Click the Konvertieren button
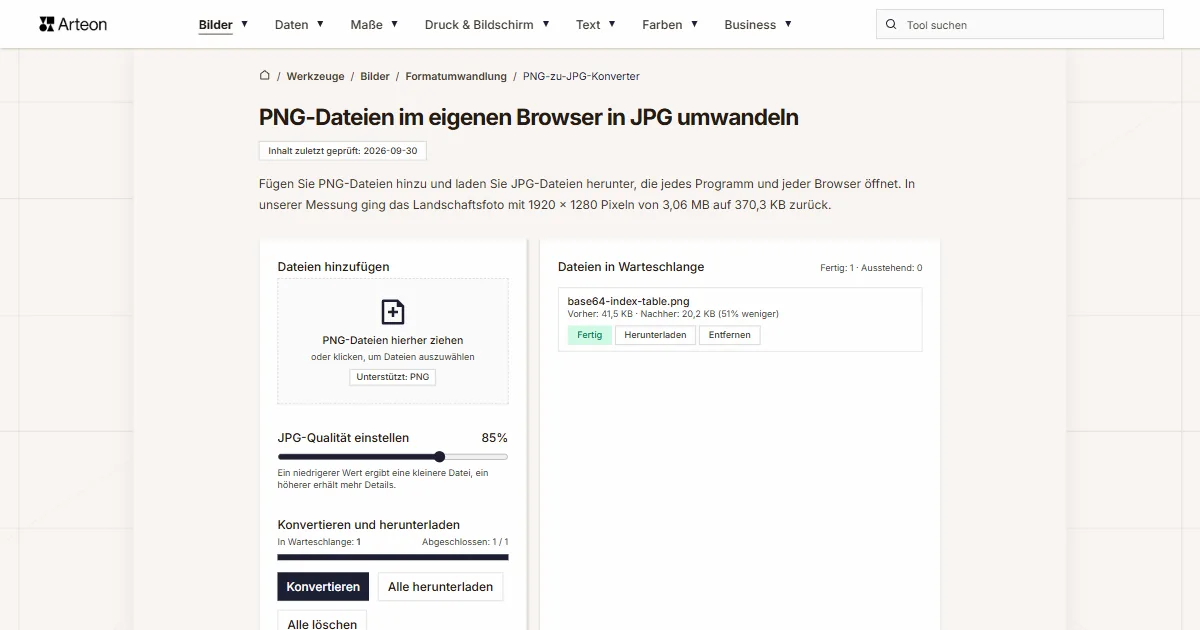This screenshot has height=630, width=1200. point(323,587)
